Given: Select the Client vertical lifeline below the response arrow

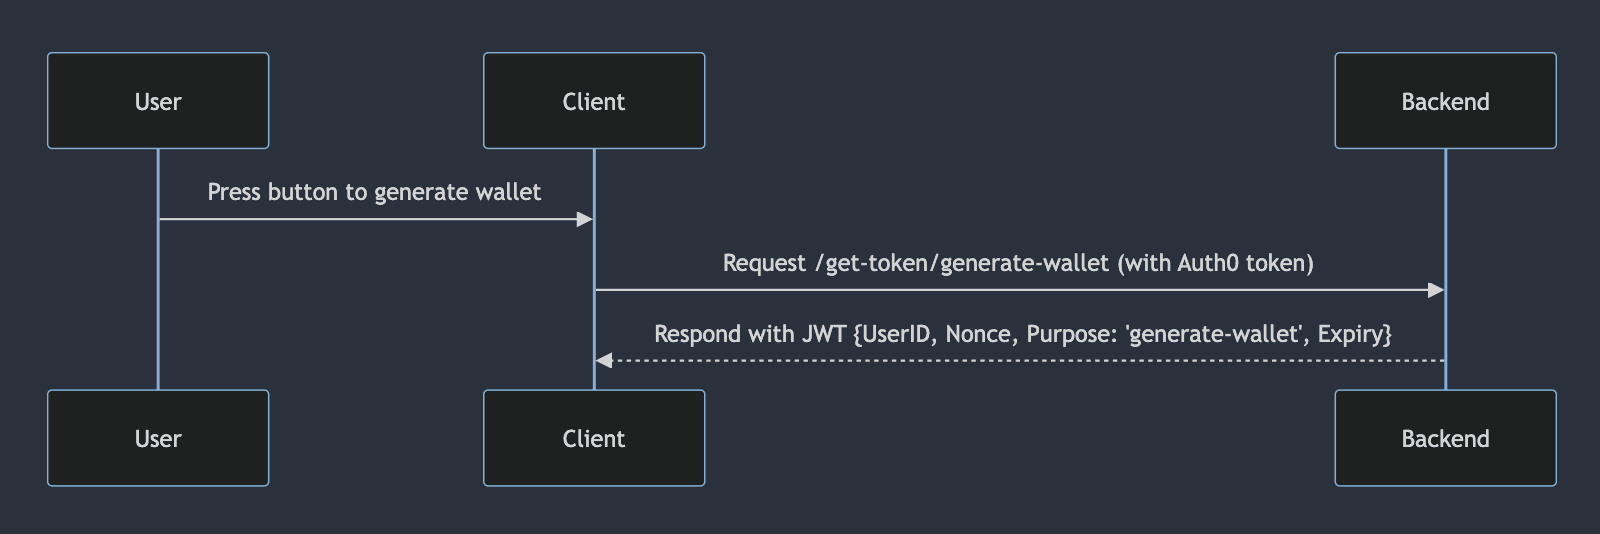Looking at the screenshot, I should (594, 378).
